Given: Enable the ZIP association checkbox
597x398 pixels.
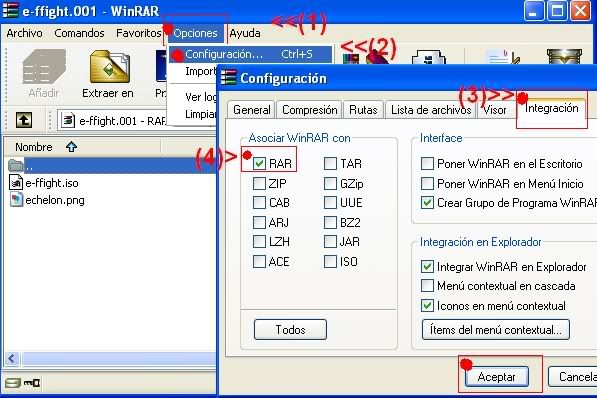Looking at the screenshot, I should click(x=259, y=184).
